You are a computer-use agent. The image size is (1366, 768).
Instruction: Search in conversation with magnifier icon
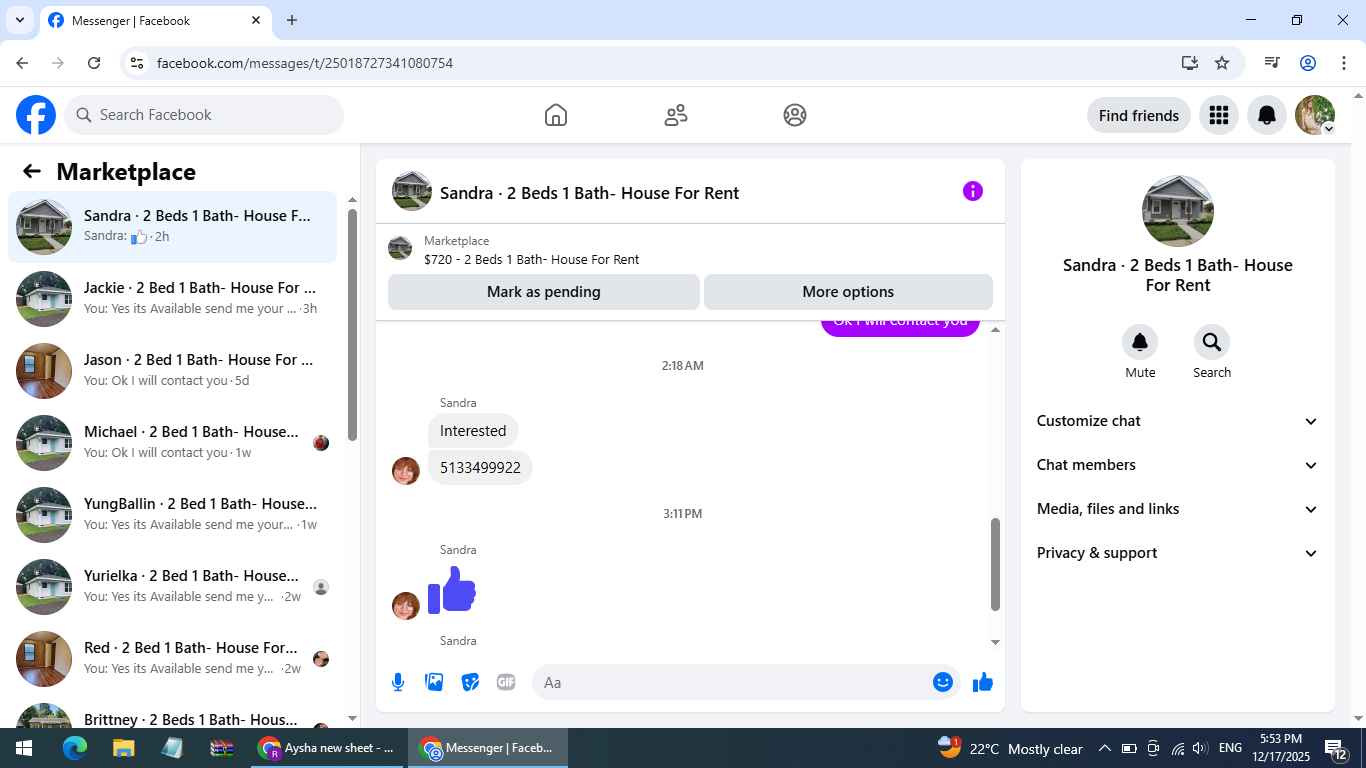tap(1212, 342)
